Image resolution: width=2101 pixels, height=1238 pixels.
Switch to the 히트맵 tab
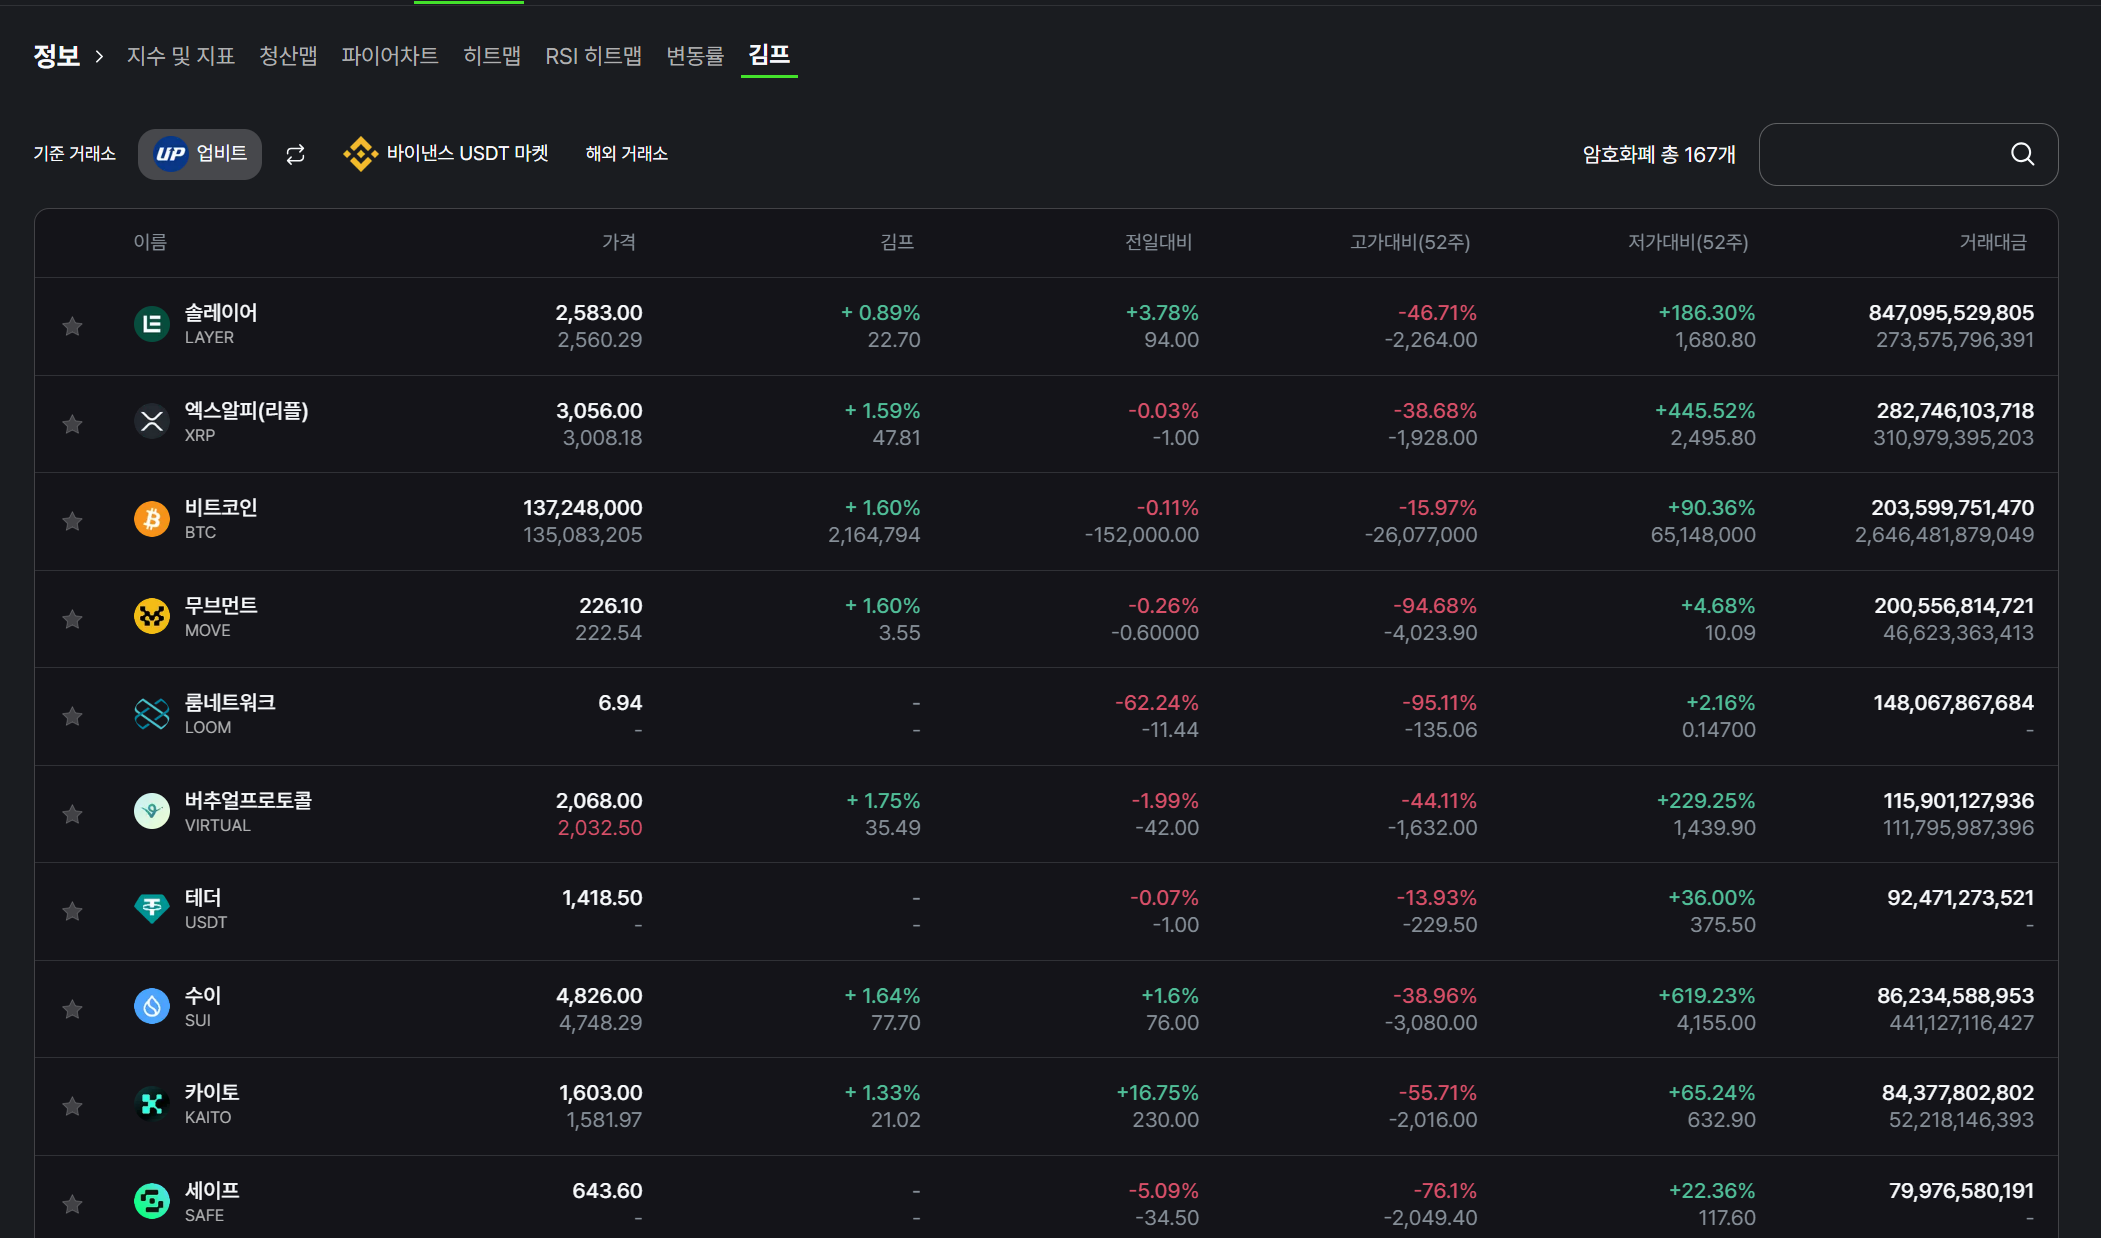point(492,56)
